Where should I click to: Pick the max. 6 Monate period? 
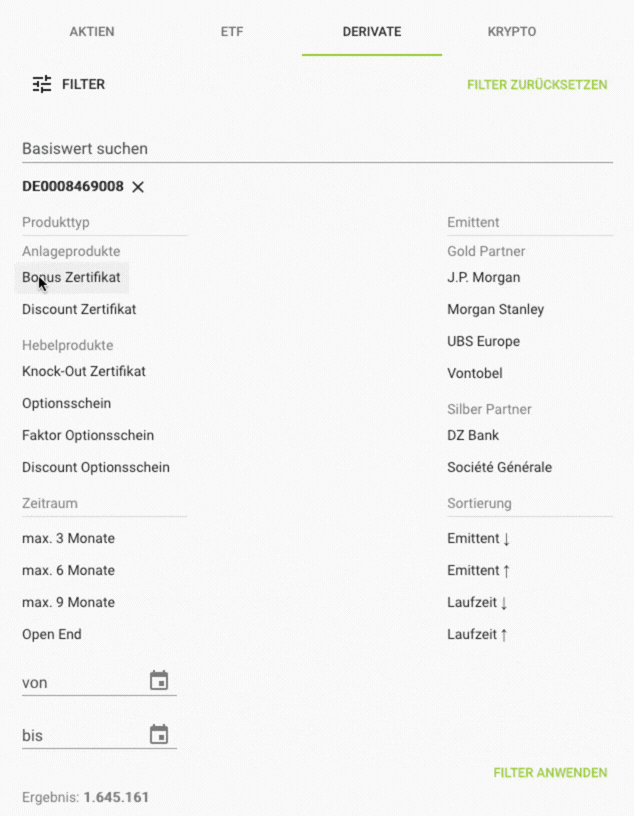[68, 571]
